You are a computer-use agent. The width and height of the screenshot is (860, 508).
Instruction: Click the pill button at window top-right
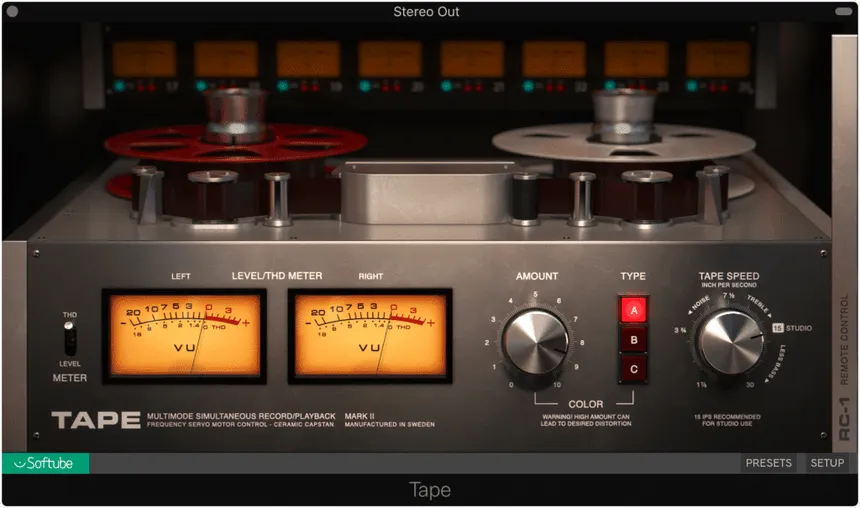coord(843,11)
